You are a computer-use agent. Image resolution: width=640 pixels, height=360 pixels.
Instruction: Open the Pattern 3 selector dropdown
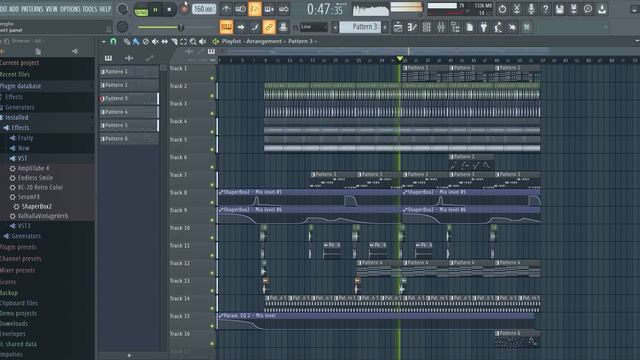point(361,27)
